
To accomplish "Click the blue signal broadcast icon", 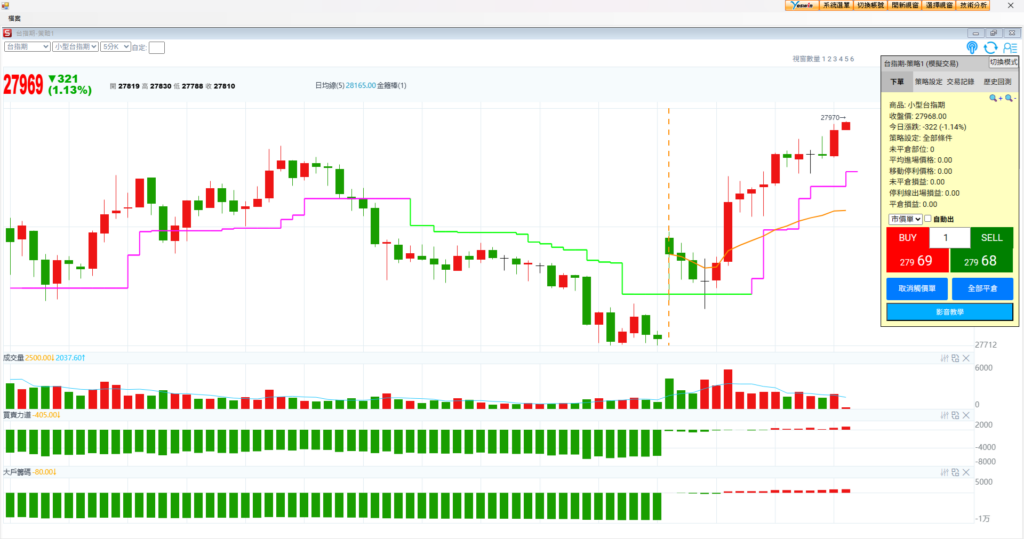I will pyautogui.click(x=972, y=47).
